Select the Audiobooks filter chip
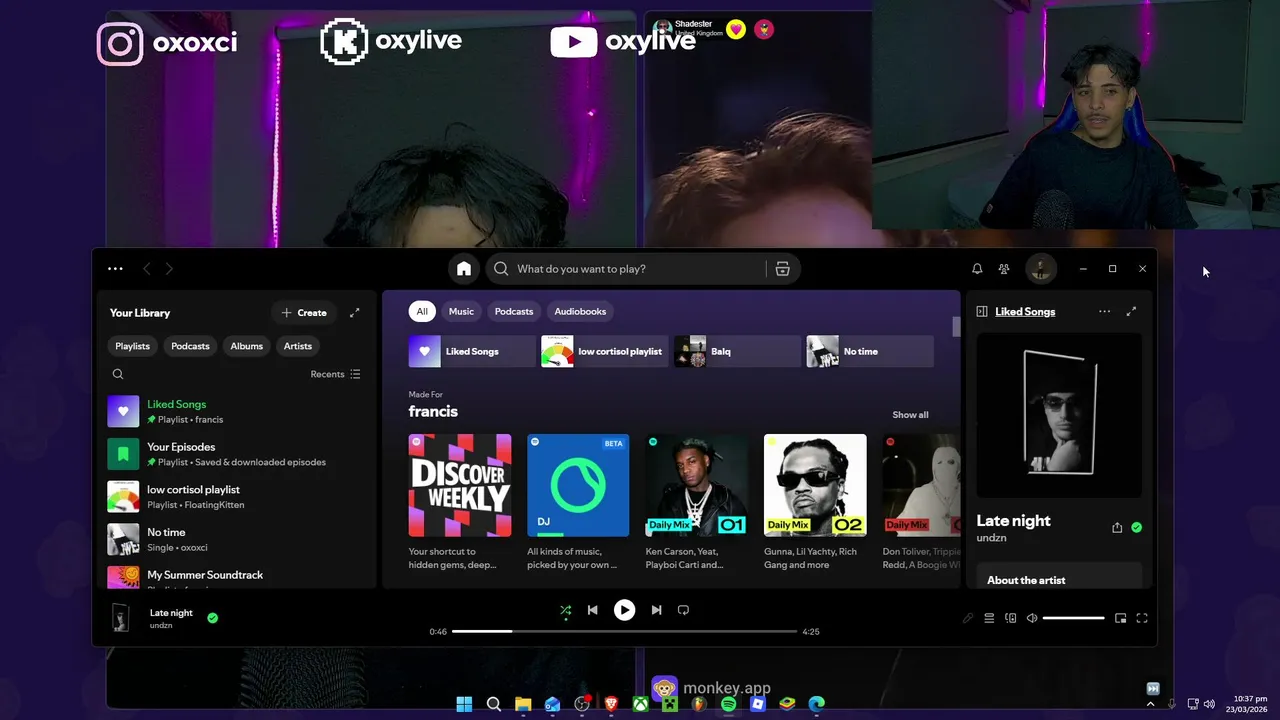This screenshot has width=1280, height=720. click(580, 311)
